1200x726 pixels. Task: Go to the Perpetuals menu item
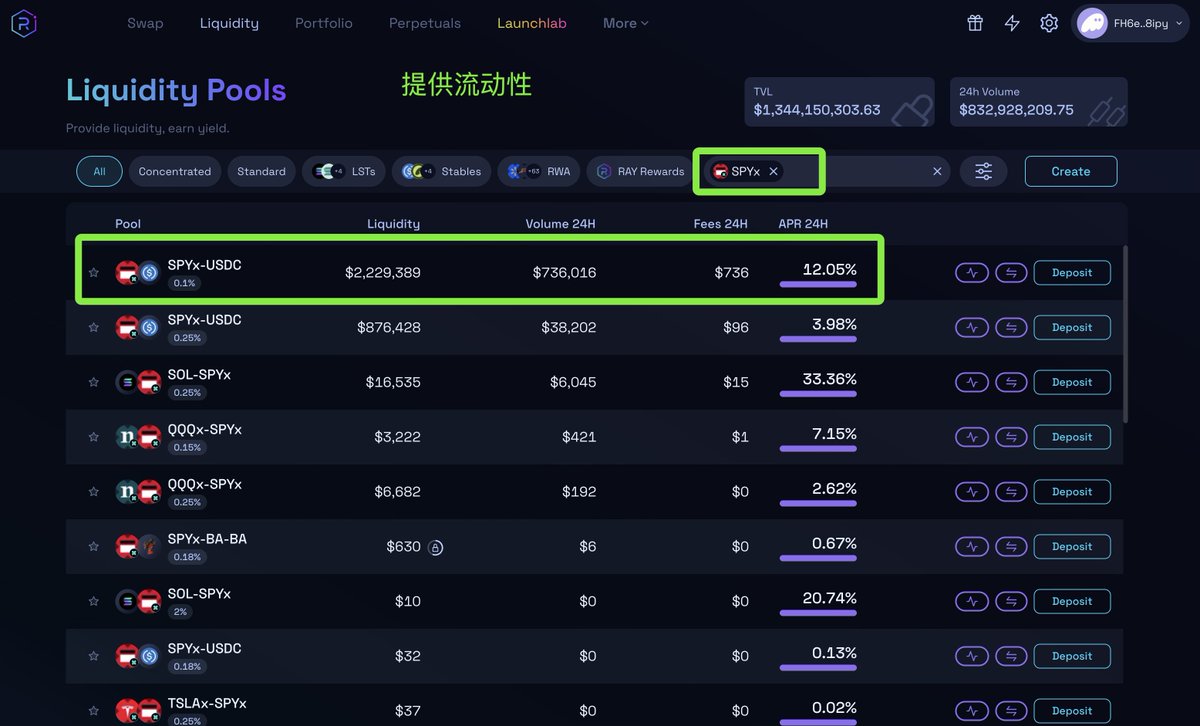pos(425,23)
